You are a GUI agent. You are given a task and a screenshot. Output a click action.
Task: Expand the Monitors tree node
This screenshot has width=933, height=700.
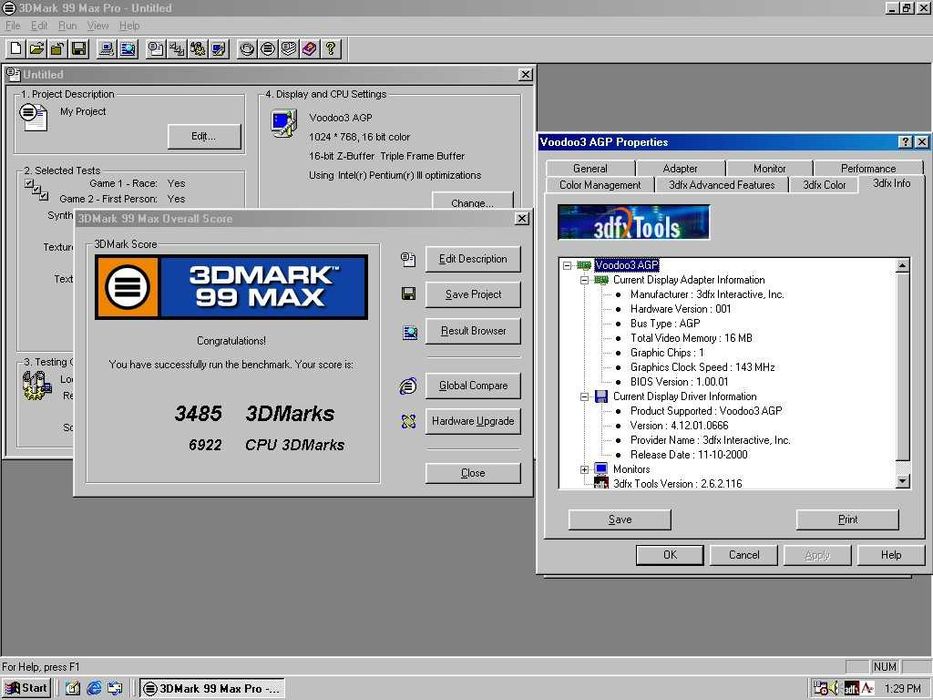pyautogui.click(x=584, y=470)
